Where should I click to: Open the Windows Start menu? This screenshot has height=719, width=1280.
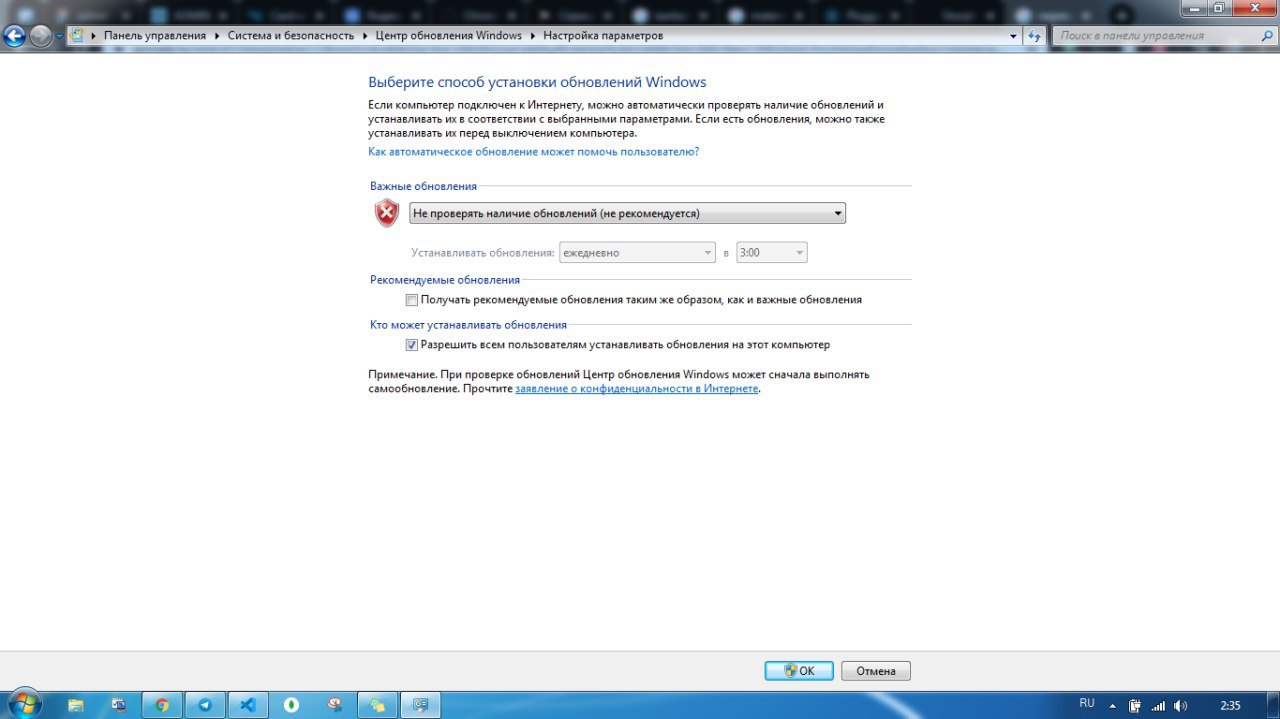[23, 704]
